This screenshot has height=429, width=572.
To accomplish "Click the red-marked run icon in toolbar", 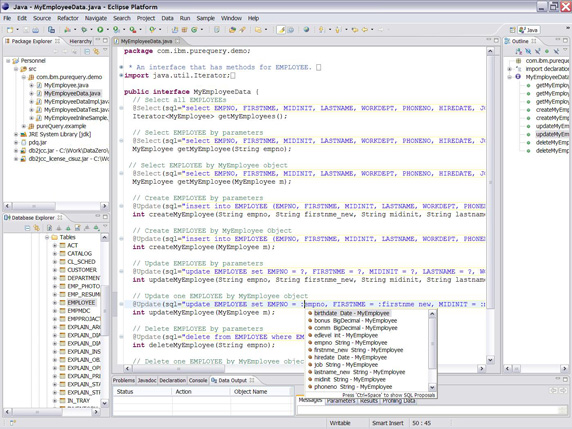I will click(132, 30).
